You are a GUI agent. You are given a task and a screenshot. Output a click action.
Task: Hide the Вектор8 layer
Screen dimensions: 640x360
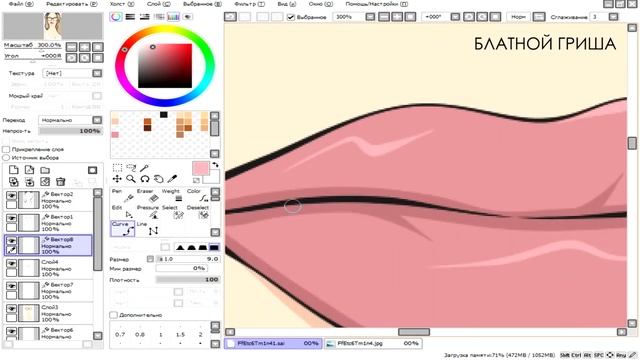[11, 241]
